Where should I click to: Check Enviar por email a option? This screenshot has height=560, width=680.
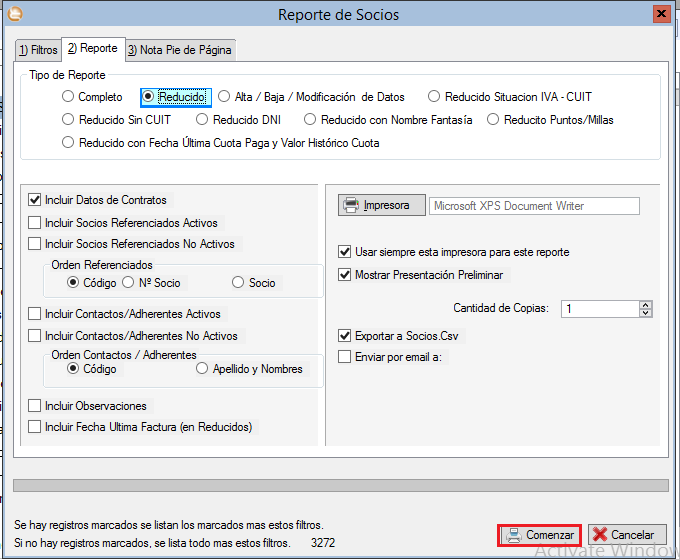click(x=346, y=357)
